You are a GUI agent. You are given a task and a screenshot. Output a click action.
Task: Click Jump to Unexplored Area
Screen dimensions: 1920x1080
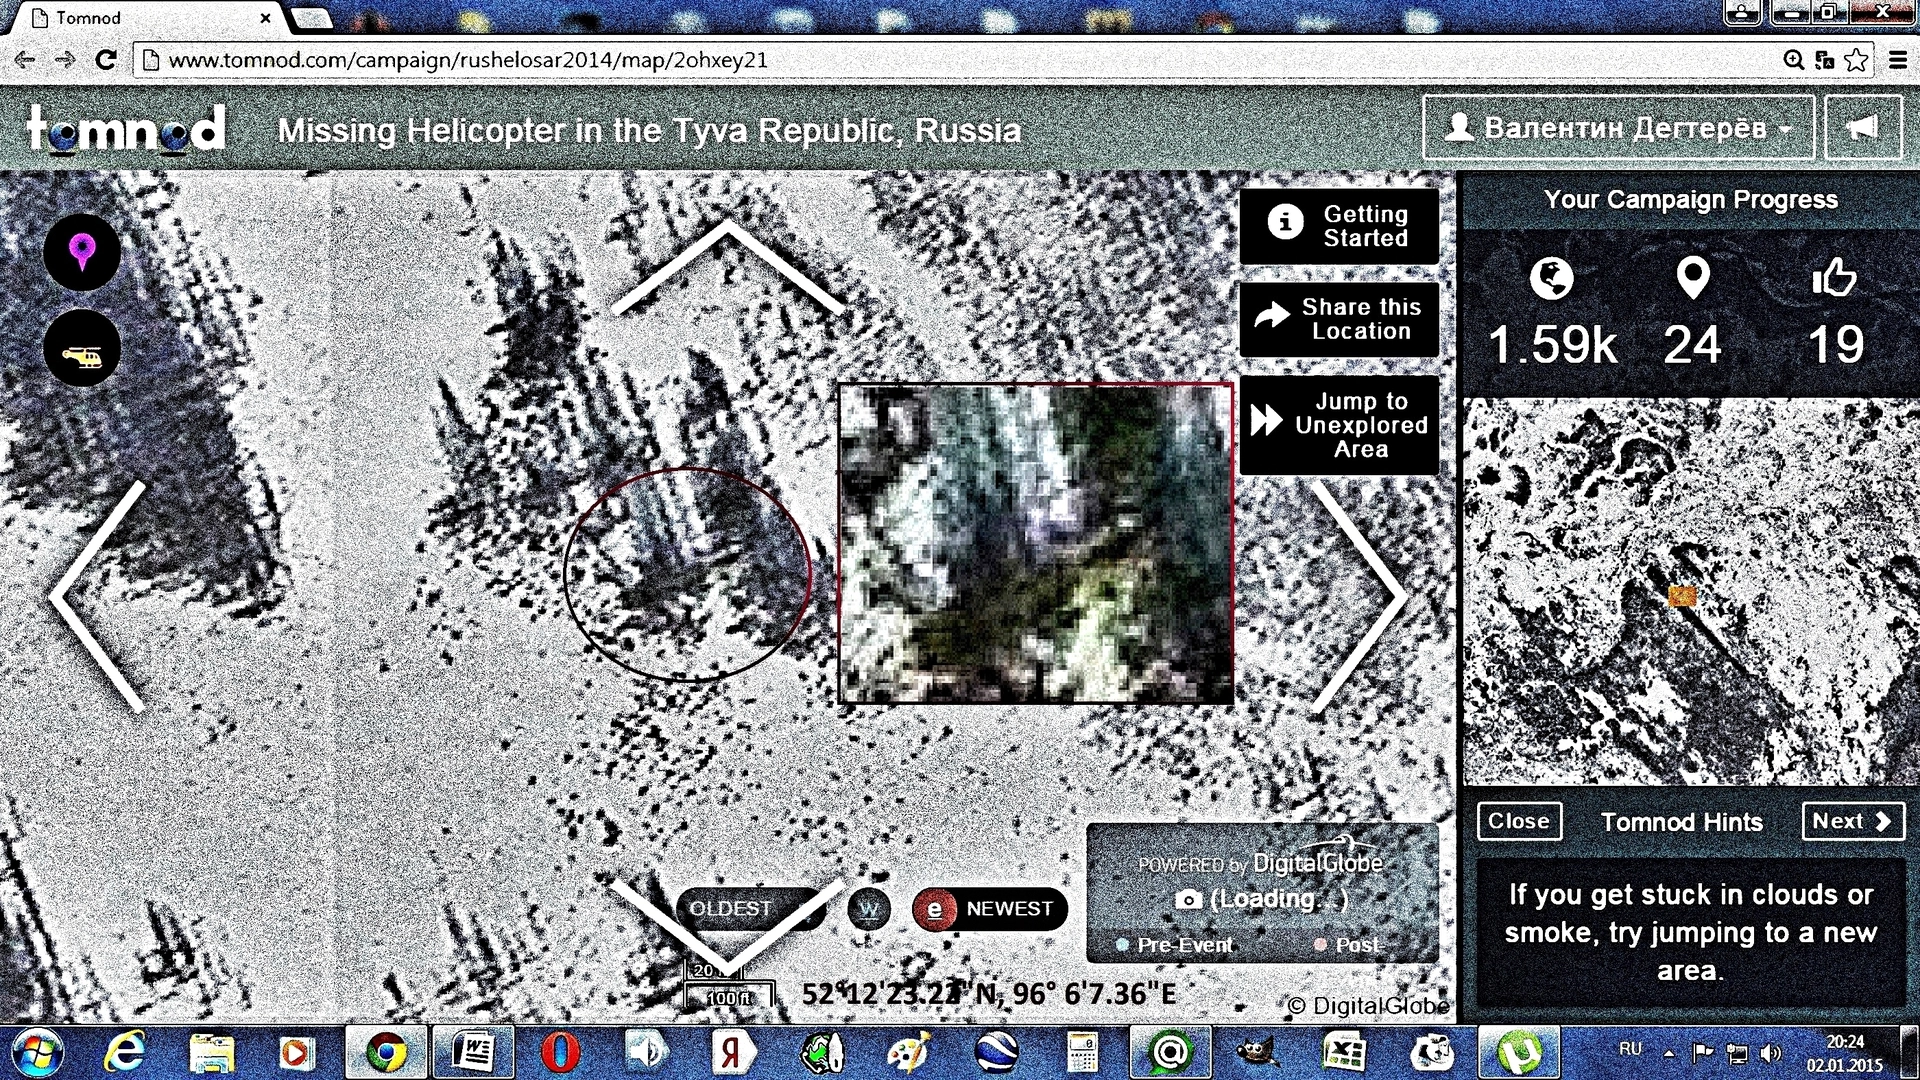tap(1339, 425)
